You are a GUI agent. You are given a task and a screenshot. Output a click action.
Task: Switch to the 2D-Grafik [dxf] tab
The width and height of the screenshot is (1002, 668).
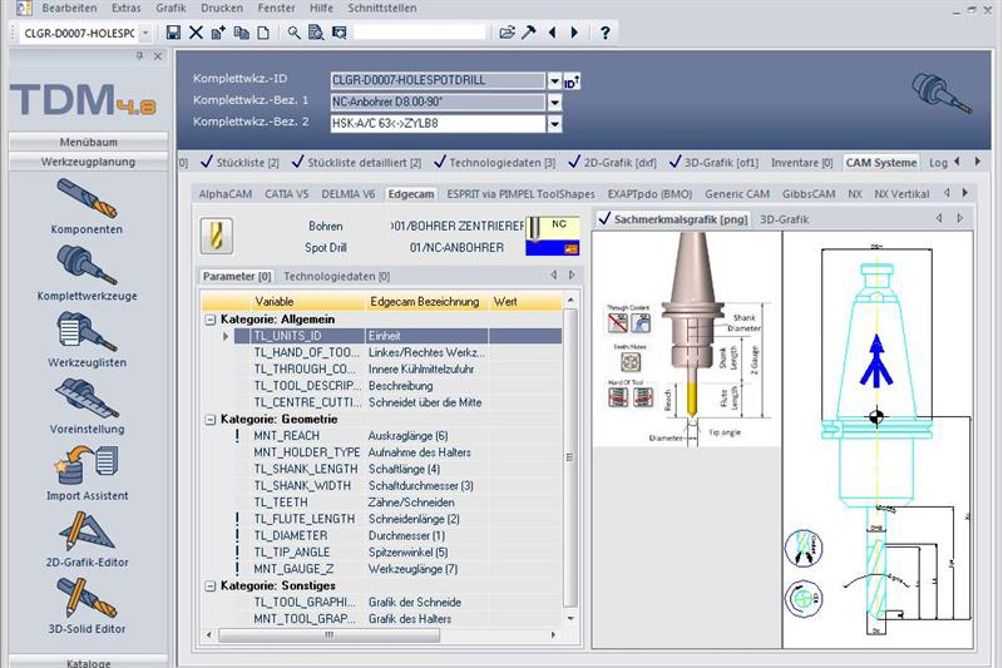tap(612, 162)
